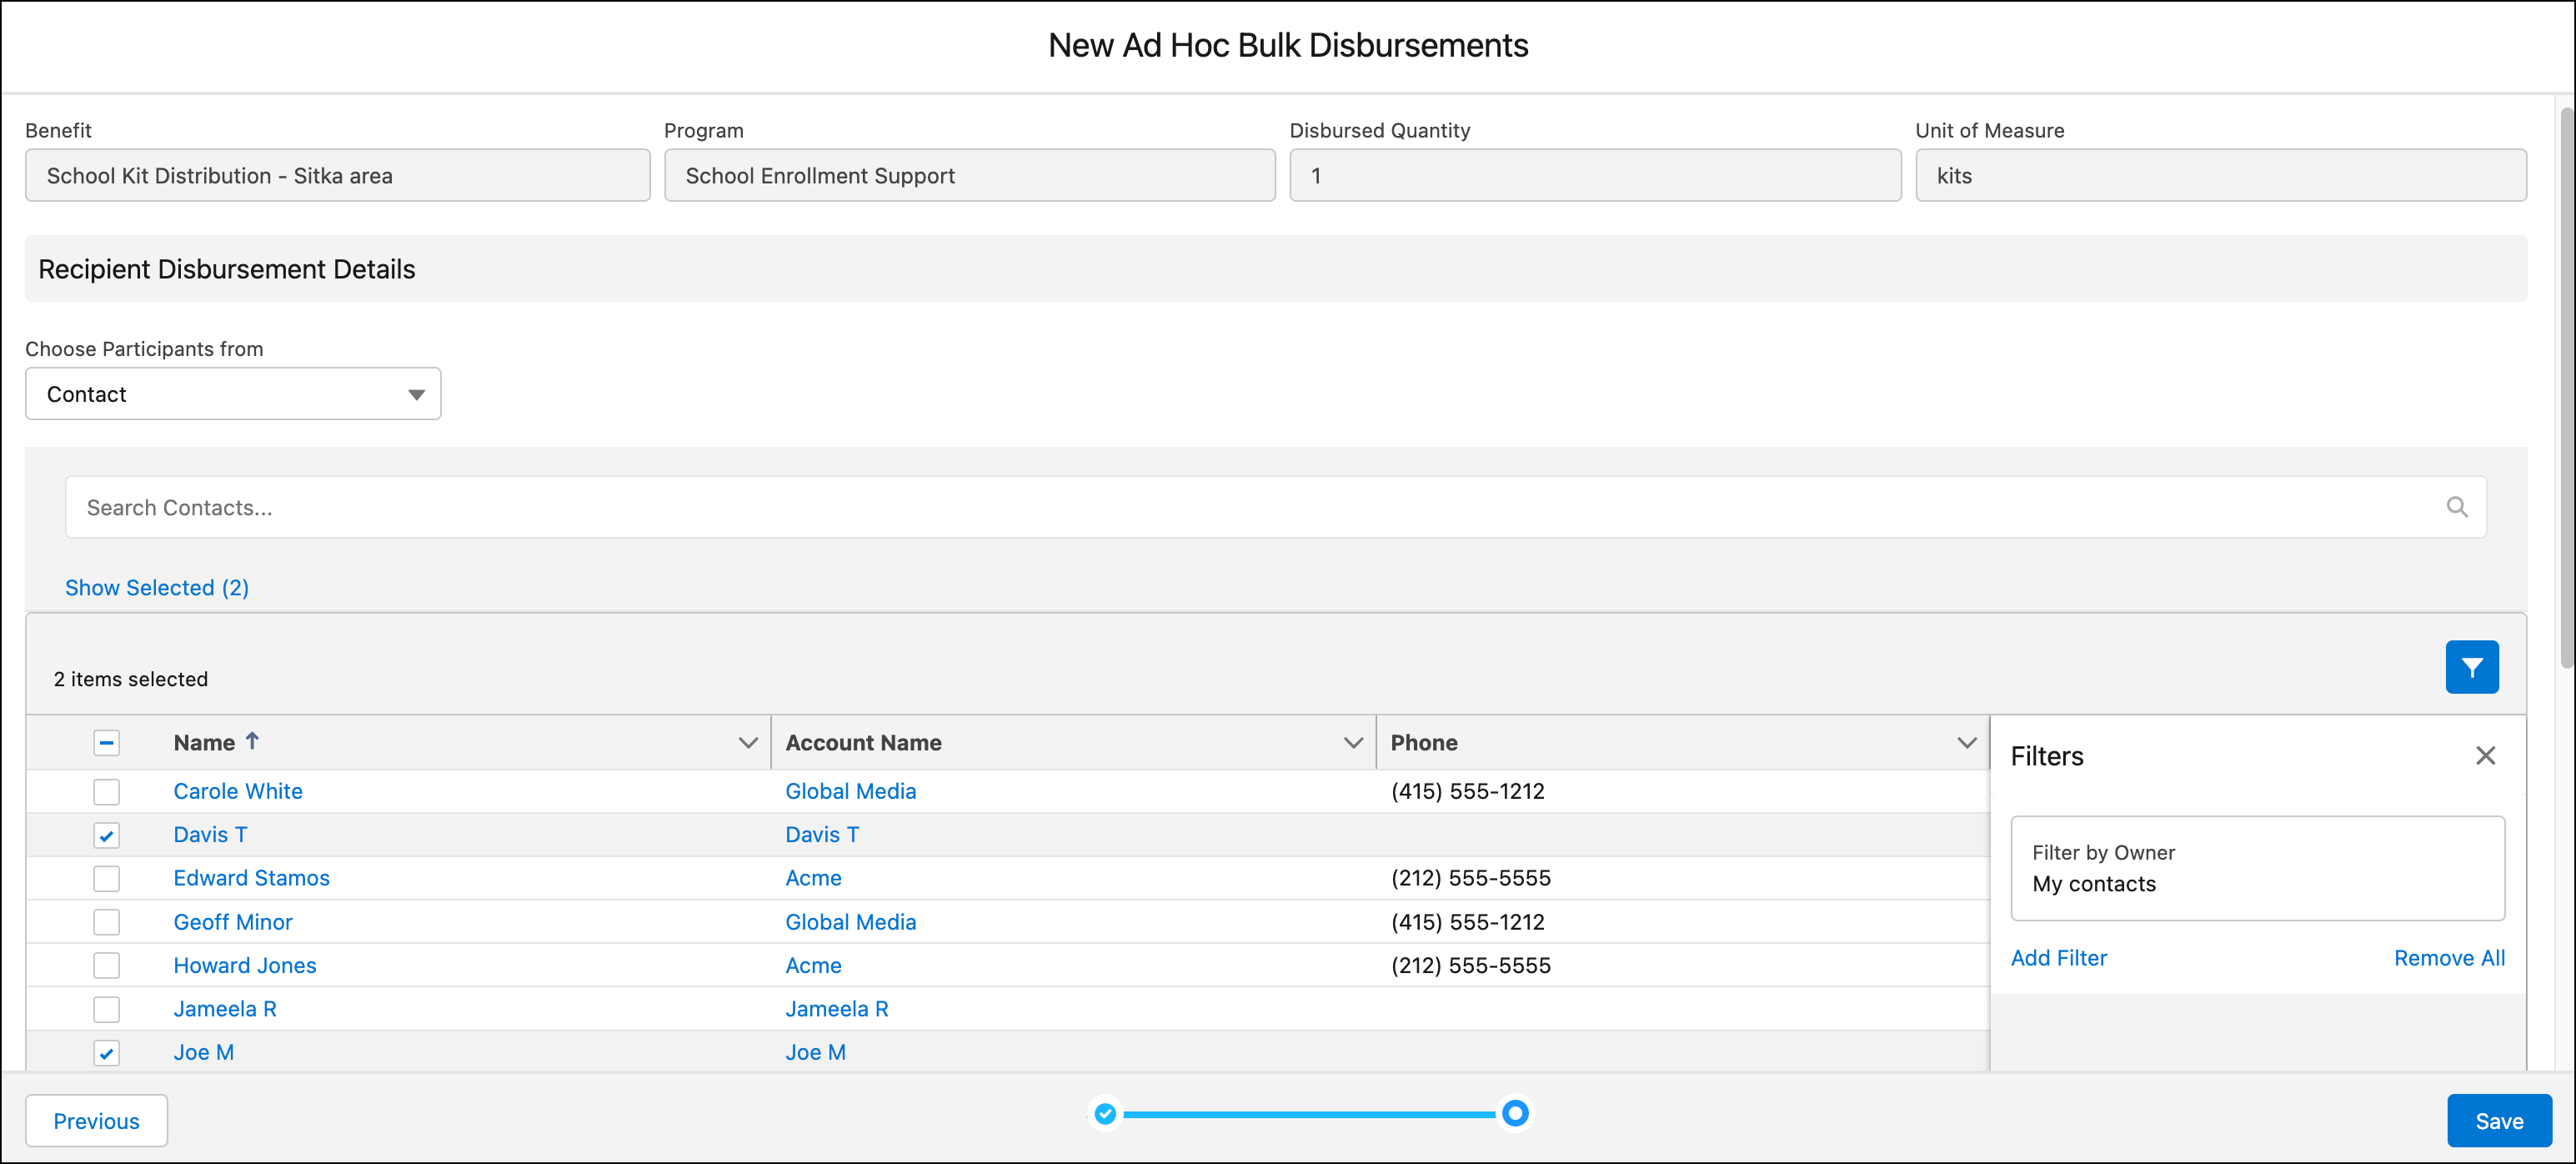Open the Account Name column chevron menu
The height and width of the screenshot is (1164, 2576).
pyautogui.click(x=1352, y=743)
